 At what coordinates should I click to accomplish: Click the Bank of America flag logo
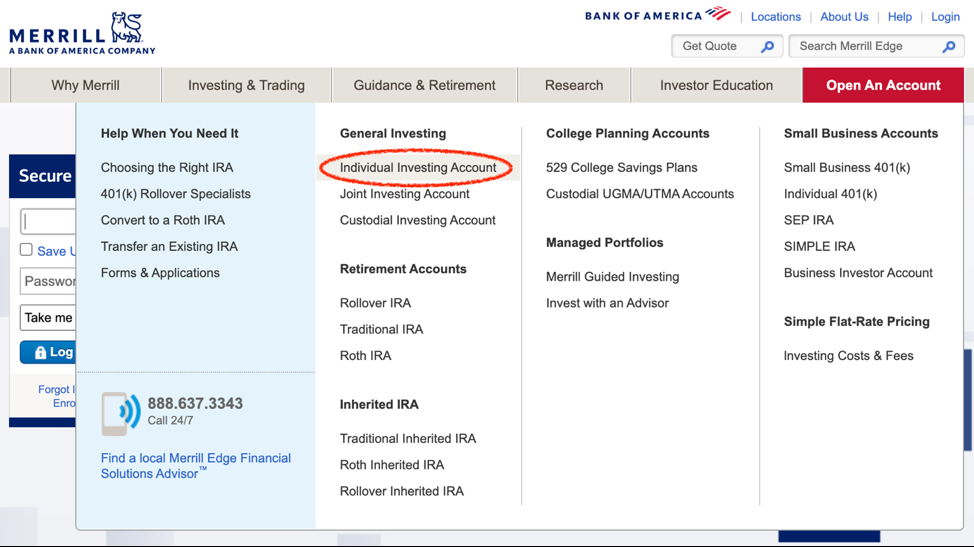tap(719, 13)
